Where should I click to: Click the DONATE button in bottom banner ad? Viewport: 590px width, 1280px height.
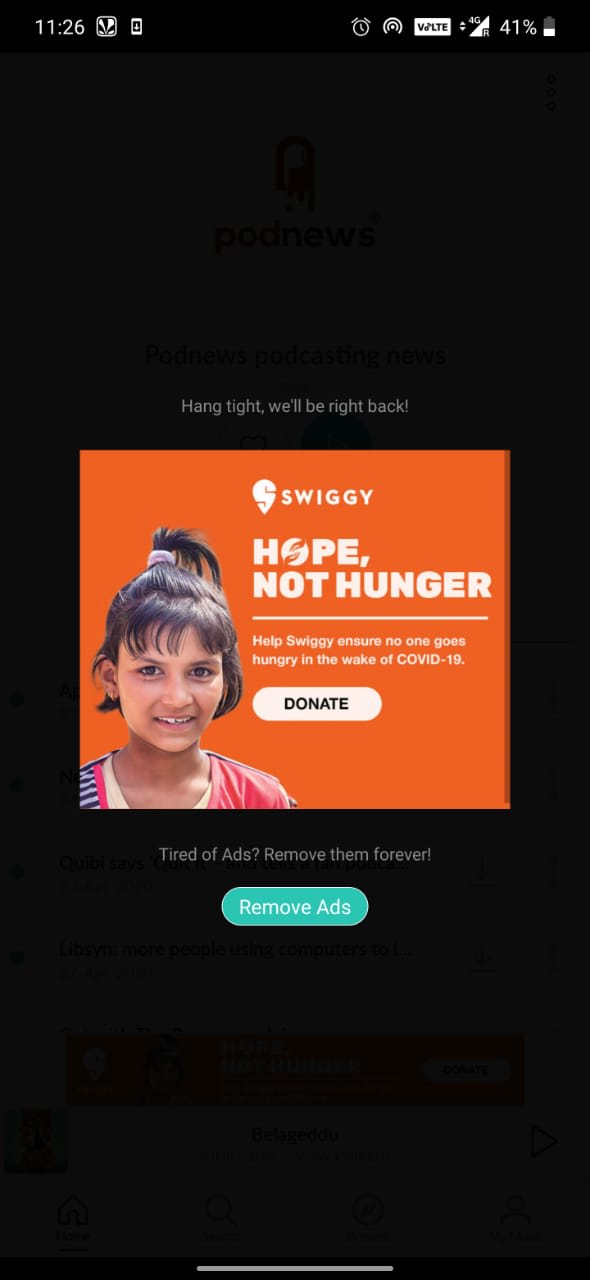point(465,1069)
